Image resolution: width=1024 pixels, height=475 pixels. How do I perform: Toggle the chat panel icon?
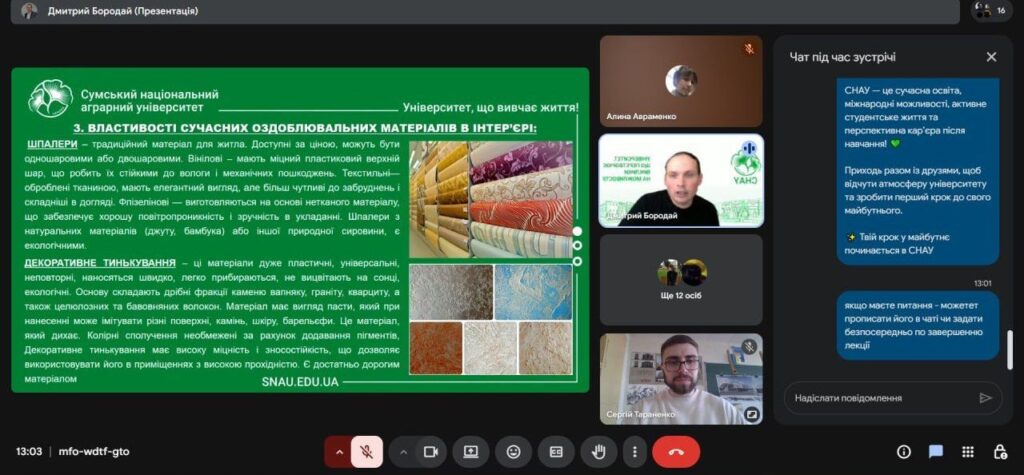(x=936, y=452)
